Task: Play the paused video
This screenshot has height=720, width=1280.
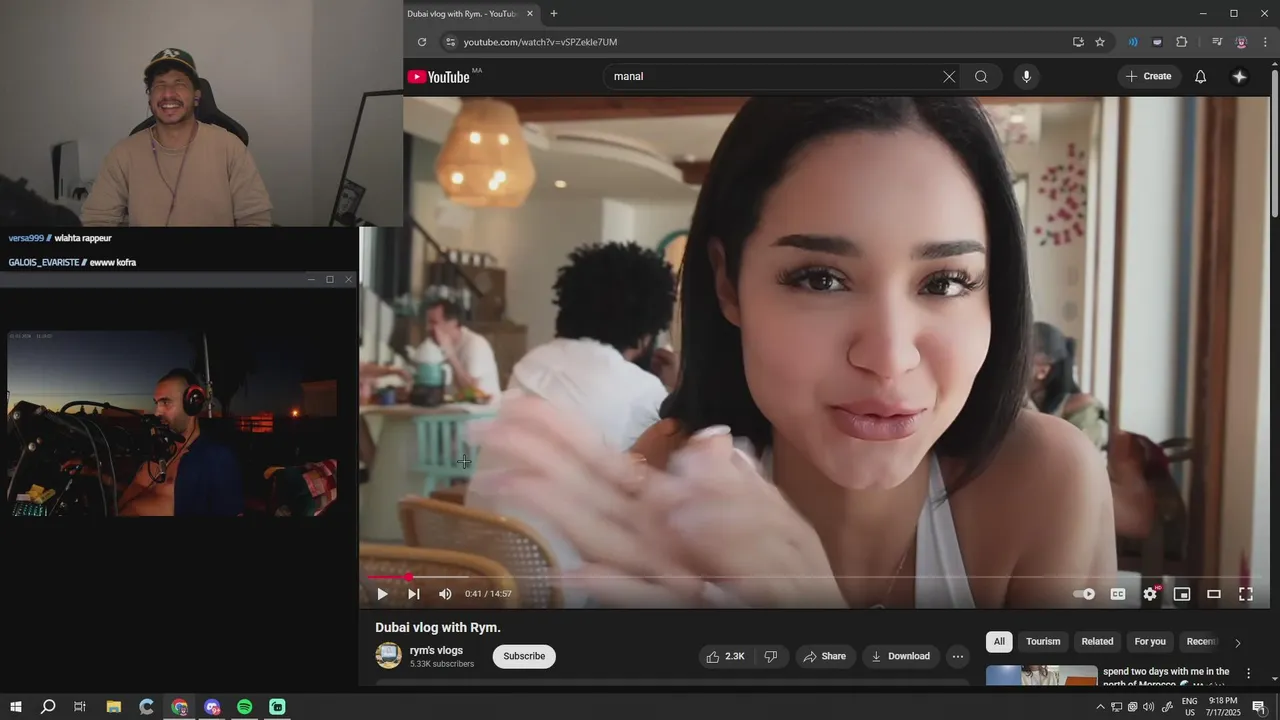Action: [382, 594]
